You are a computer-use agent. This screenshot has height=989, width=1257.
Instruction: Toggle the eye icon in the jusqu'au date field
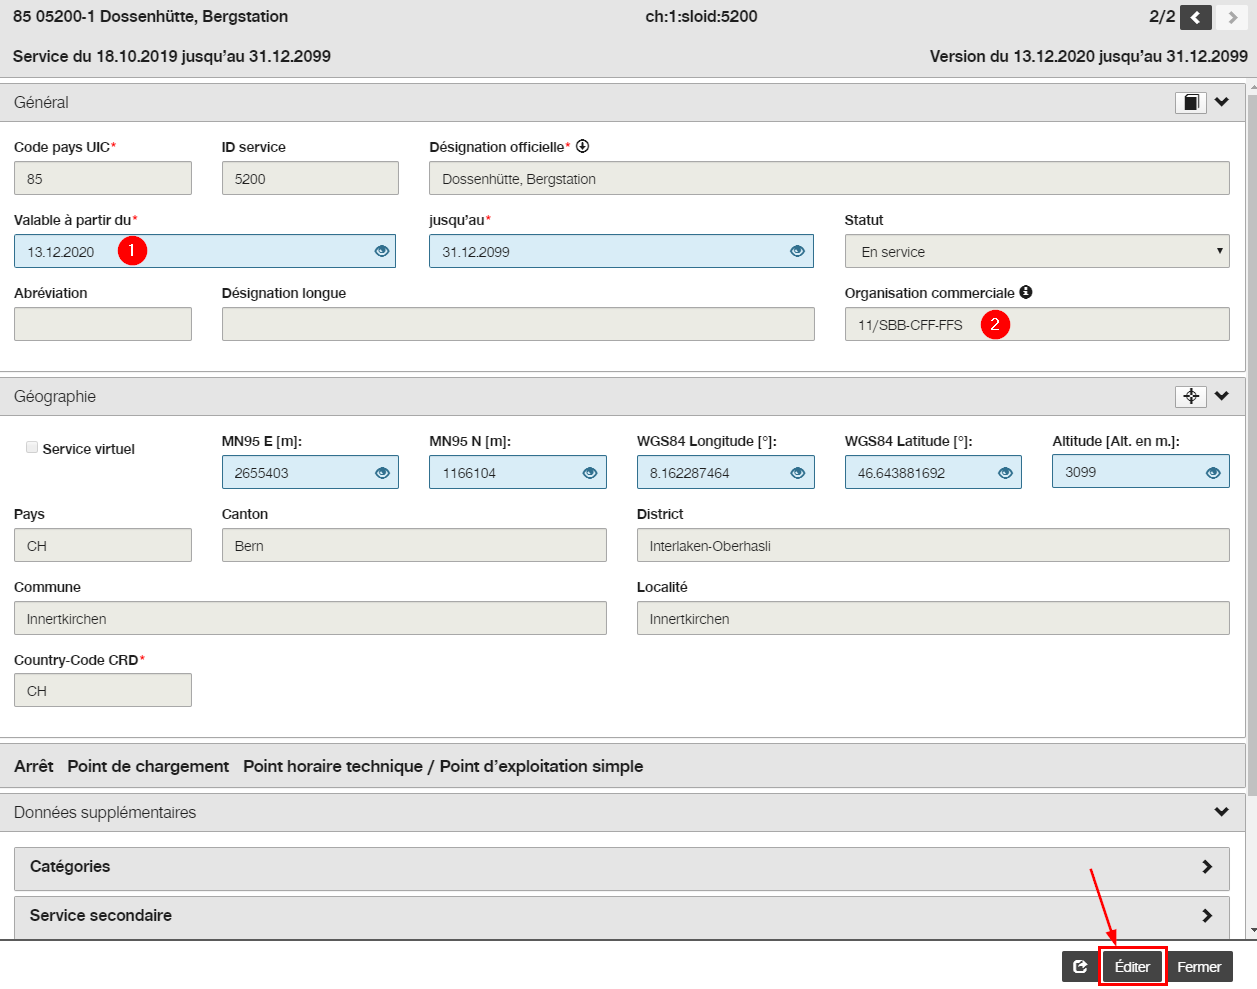(797, 251)
